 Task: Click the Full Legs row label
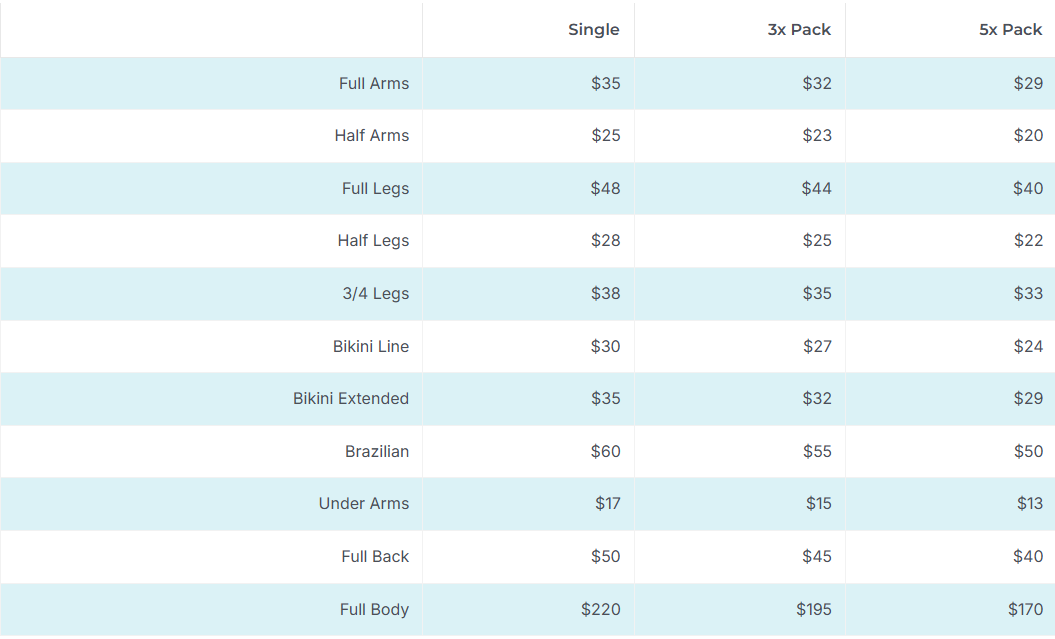[x=375, y=188]
